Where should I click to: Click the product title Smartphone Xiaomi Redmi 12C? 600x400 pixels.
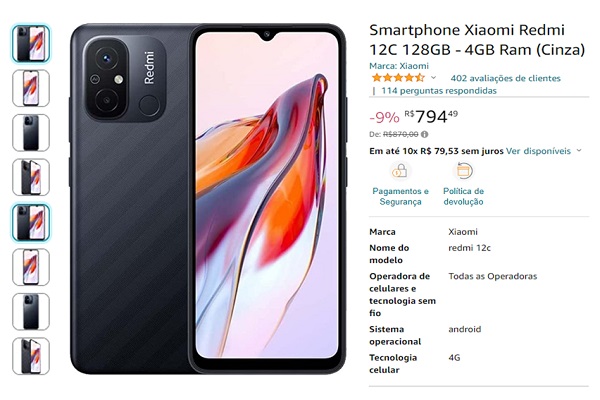(477, 40)
